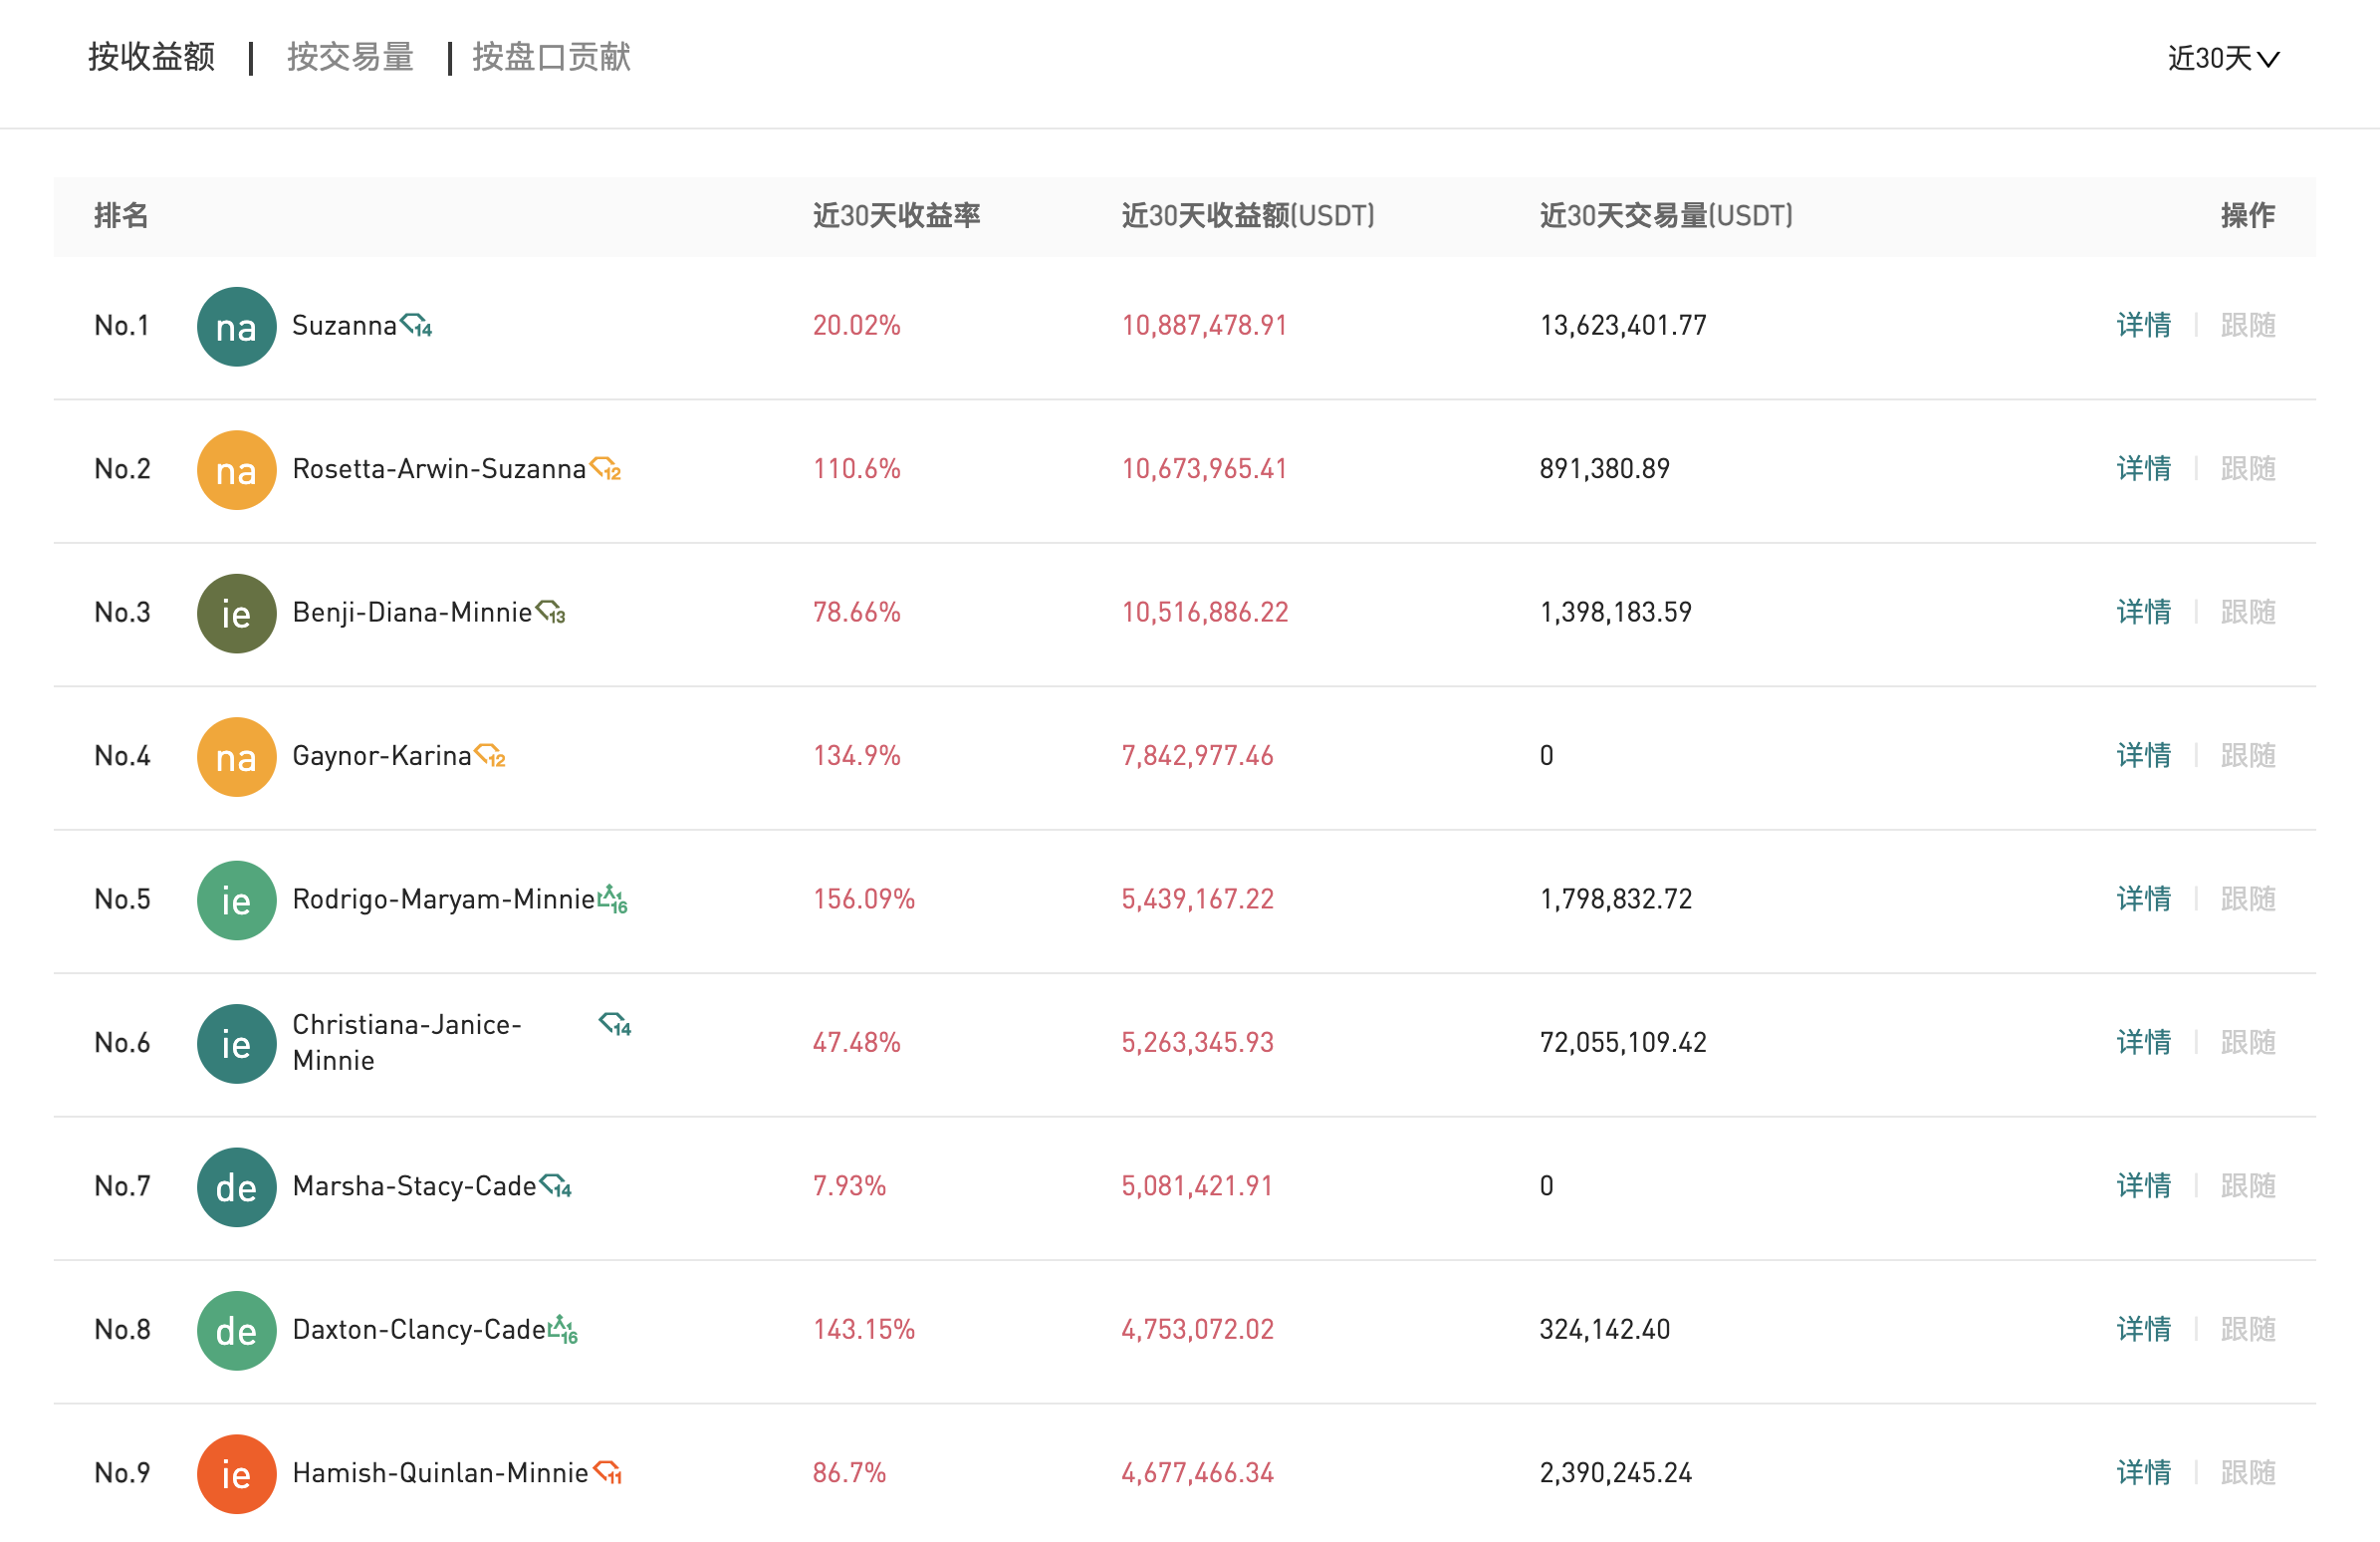Click the 20.02% return value
Image resolution: width=2380 pixels, height=1542 pixels.
[x=856, y=325]
